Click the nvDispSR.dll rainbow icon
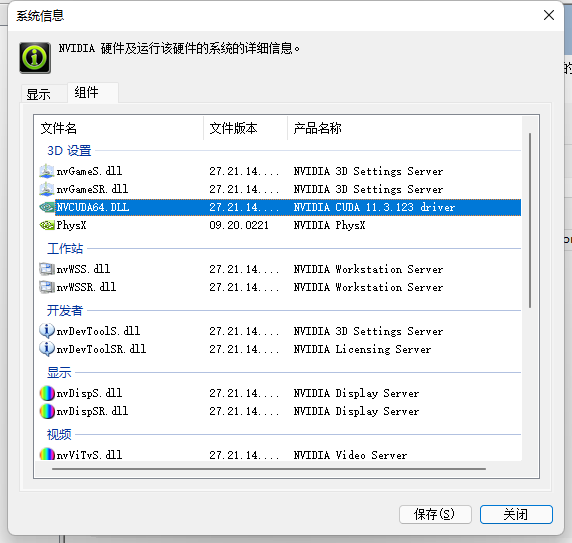Screen dimensions: 572x543 [47, 411]
